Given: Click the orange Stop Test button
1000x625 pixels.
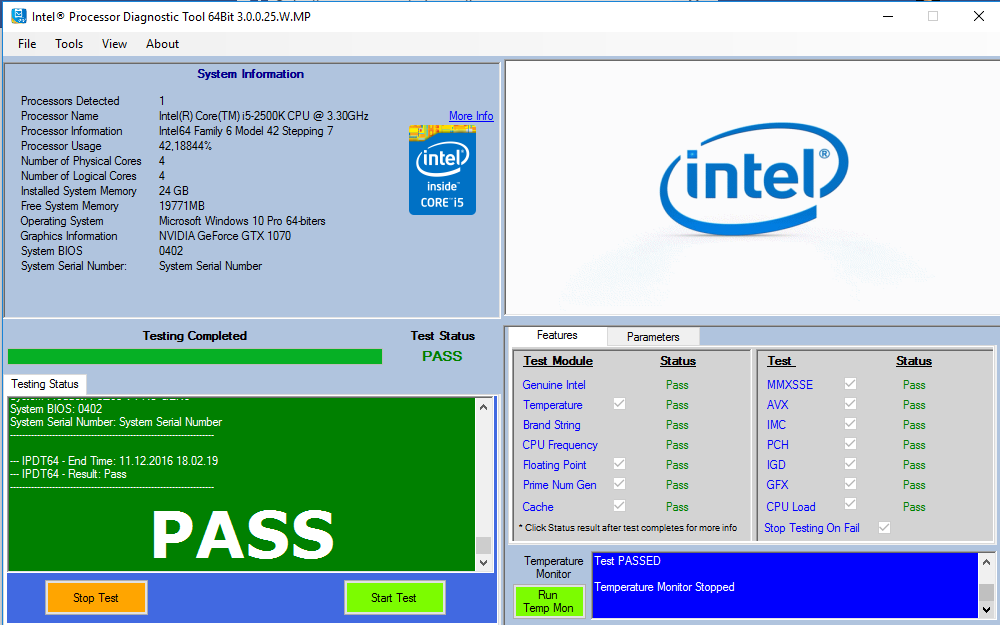Looking at the screenshot, I should point(96,598).
